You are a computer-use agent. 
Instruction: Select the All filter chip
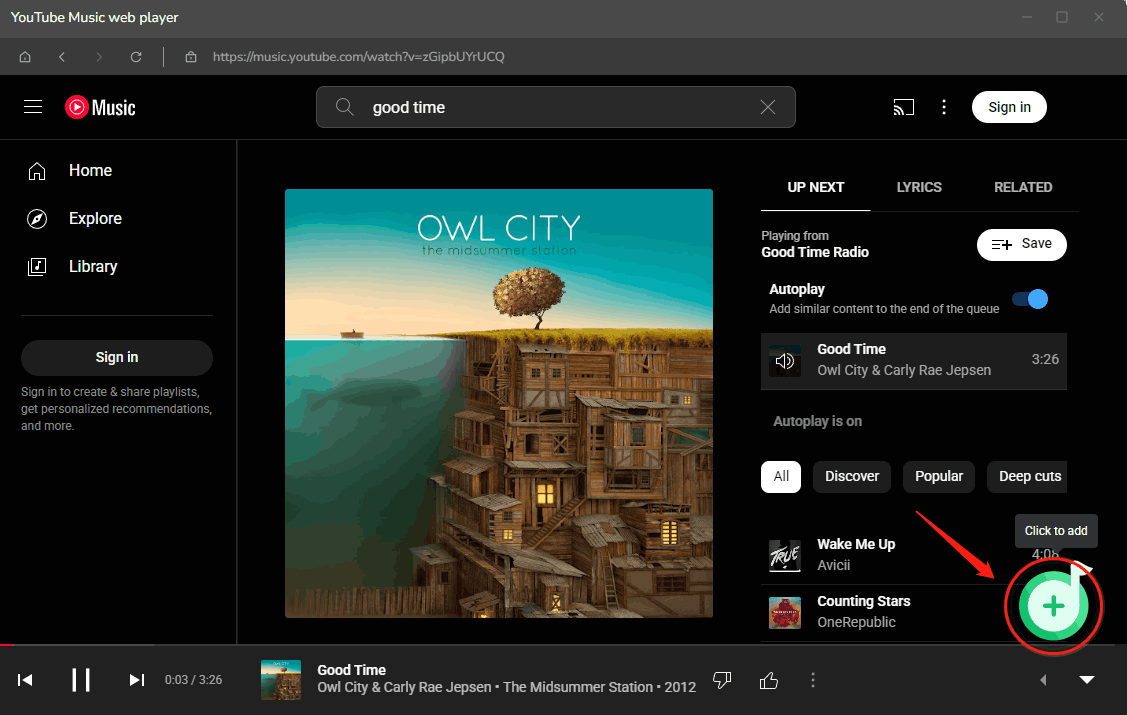pyautogui.click(x=781, y=477)
